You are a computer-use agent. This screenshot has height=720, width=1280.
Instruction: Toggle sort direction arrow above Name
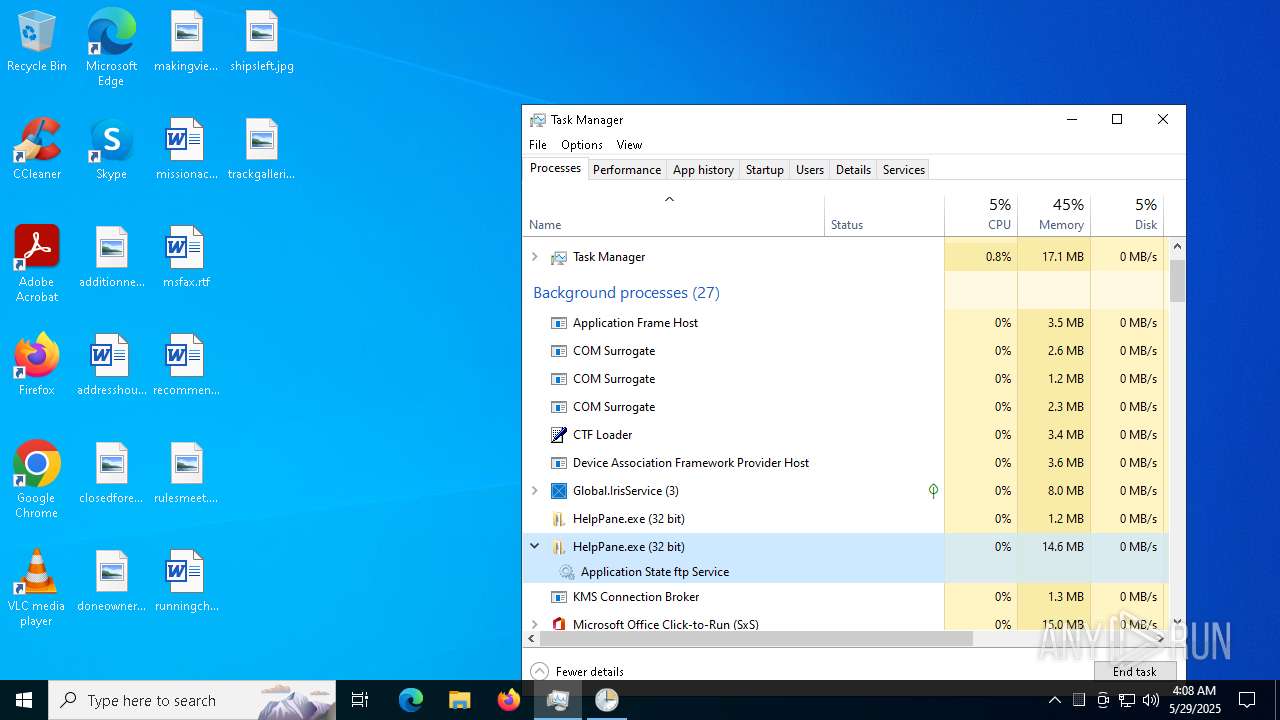click(x=670, y=199)
